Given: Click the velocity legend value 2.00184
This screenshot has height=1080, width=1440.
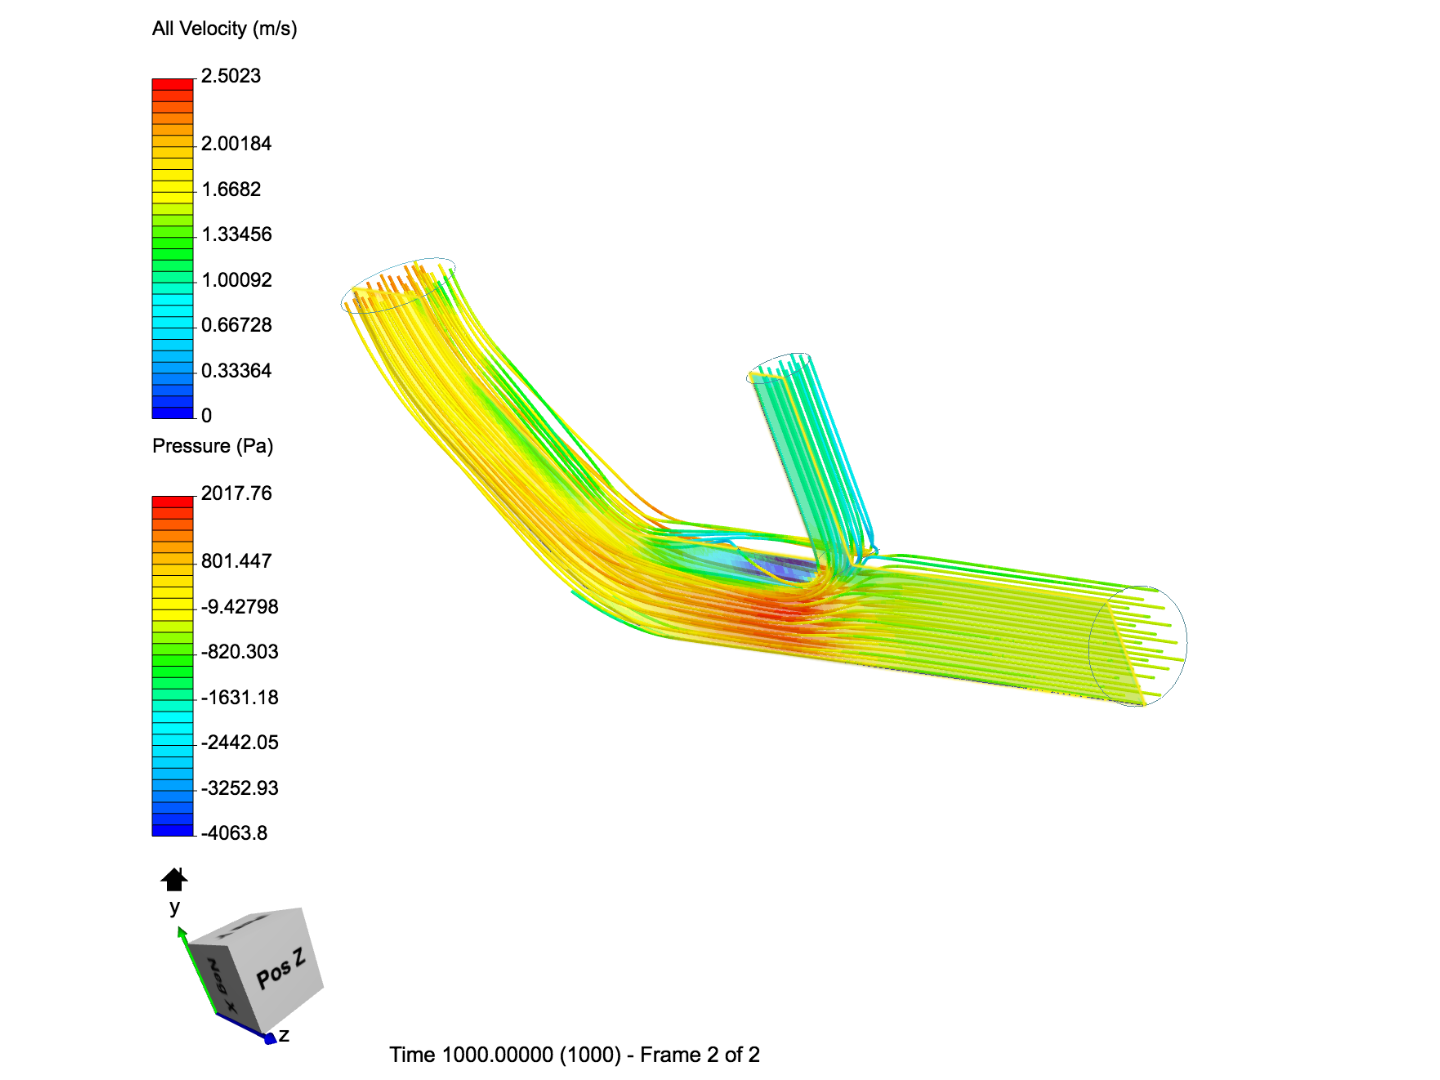Looking at the screenshot, I should coord(236,144).
